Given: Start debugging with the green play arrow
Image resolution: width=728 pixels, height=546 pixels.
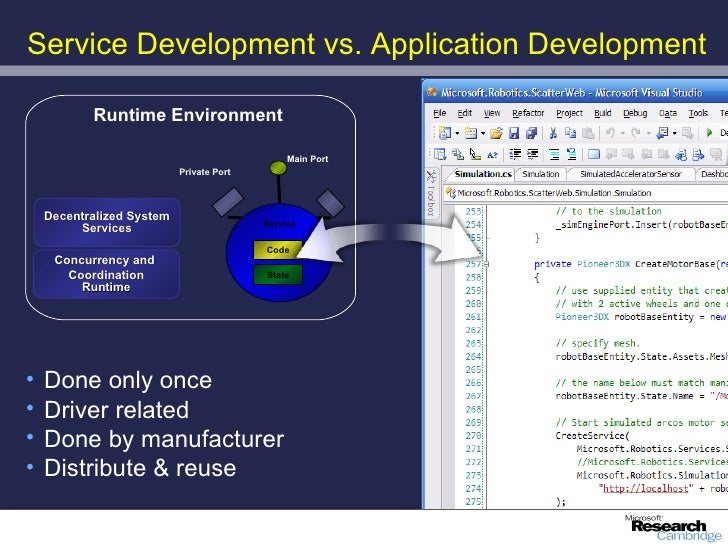Looking at the screenshot, I should [709, 133].
